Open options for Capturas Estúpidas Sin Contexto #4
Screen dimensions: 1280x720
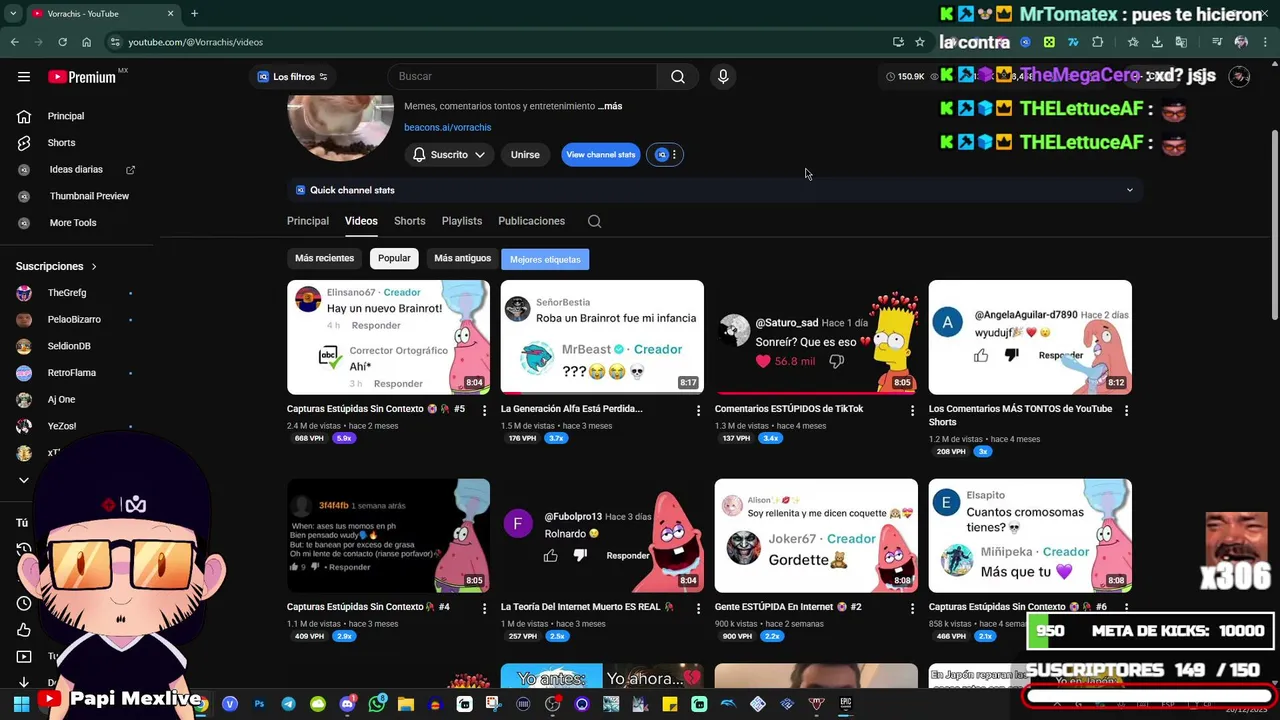[485, 609]
